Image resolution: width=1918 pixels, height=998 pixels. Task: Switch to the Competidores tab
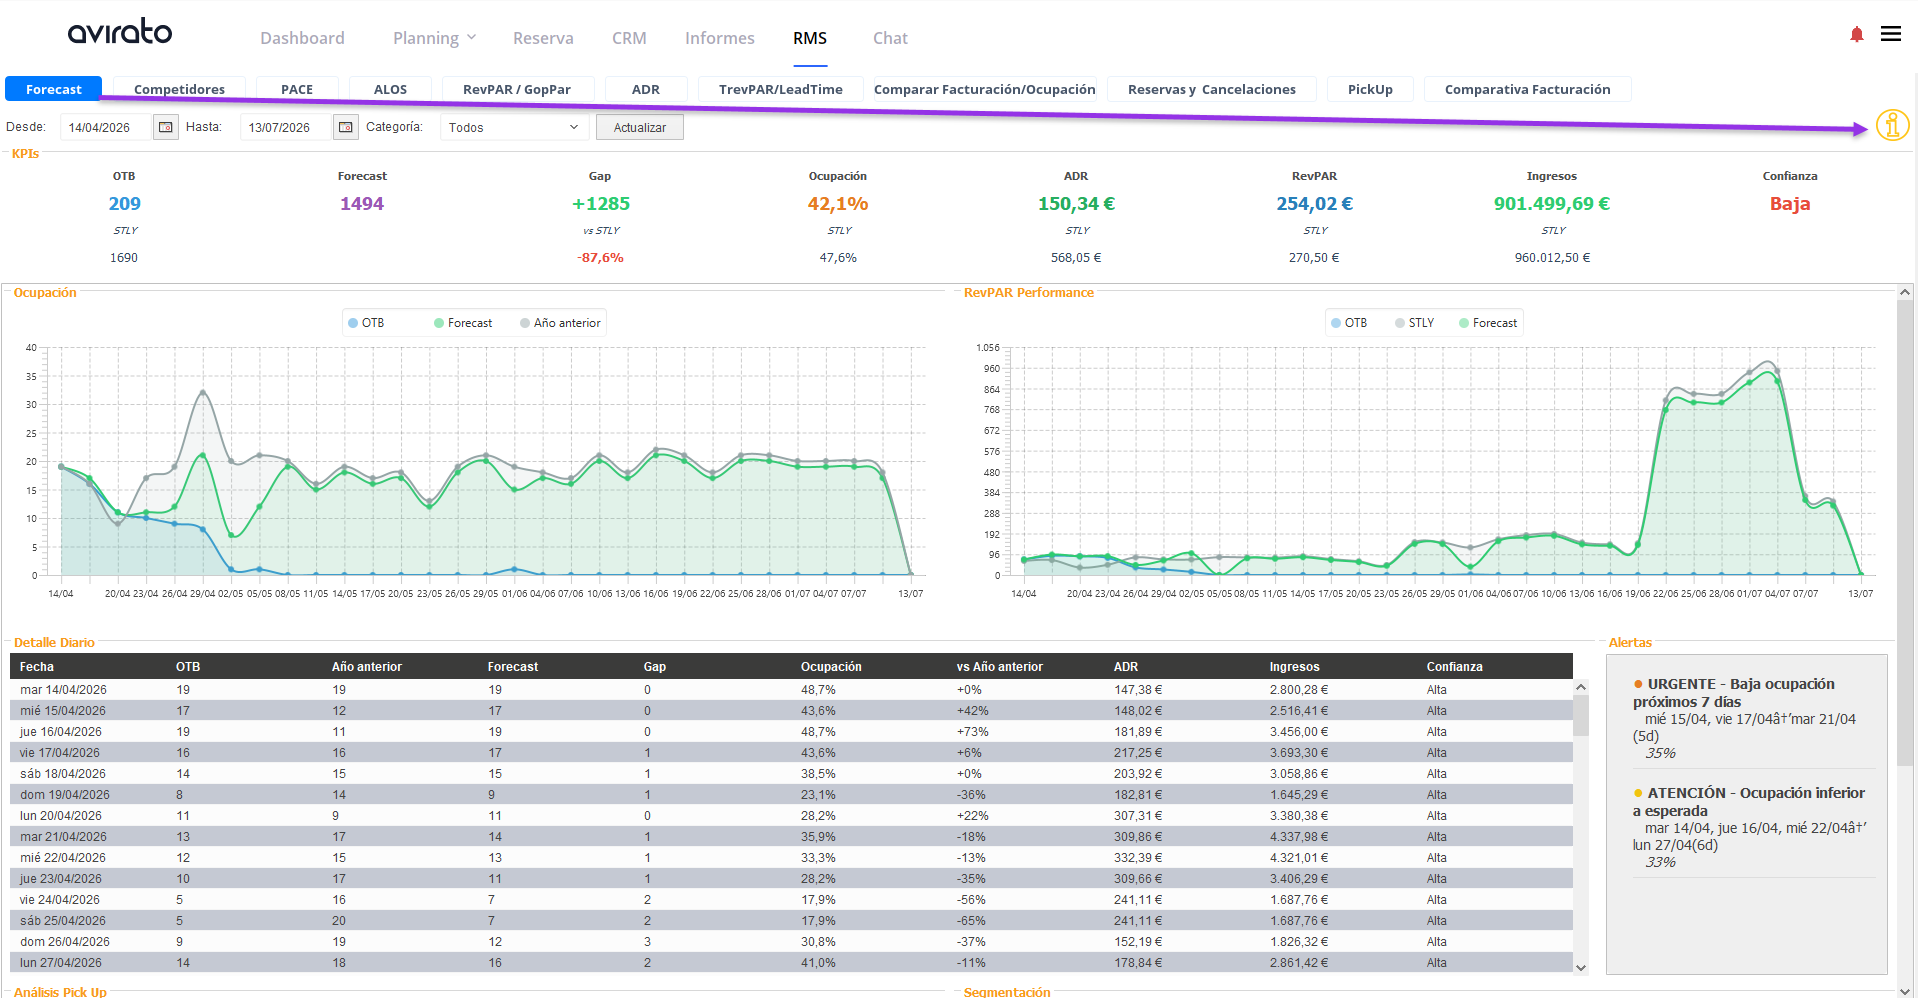pyautogui.click(x=179, y=89)
